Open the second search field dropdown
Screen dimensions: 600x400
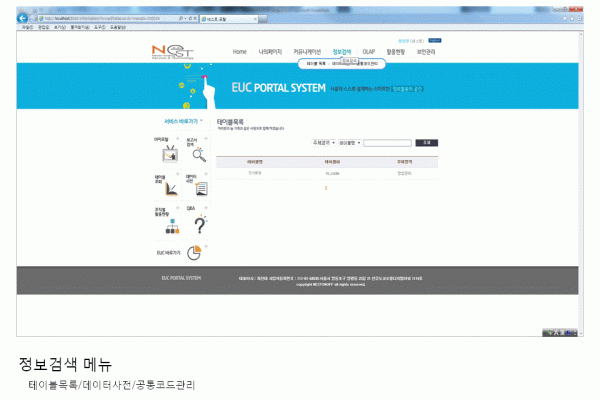pyautogui.click(x=350, y=143)
